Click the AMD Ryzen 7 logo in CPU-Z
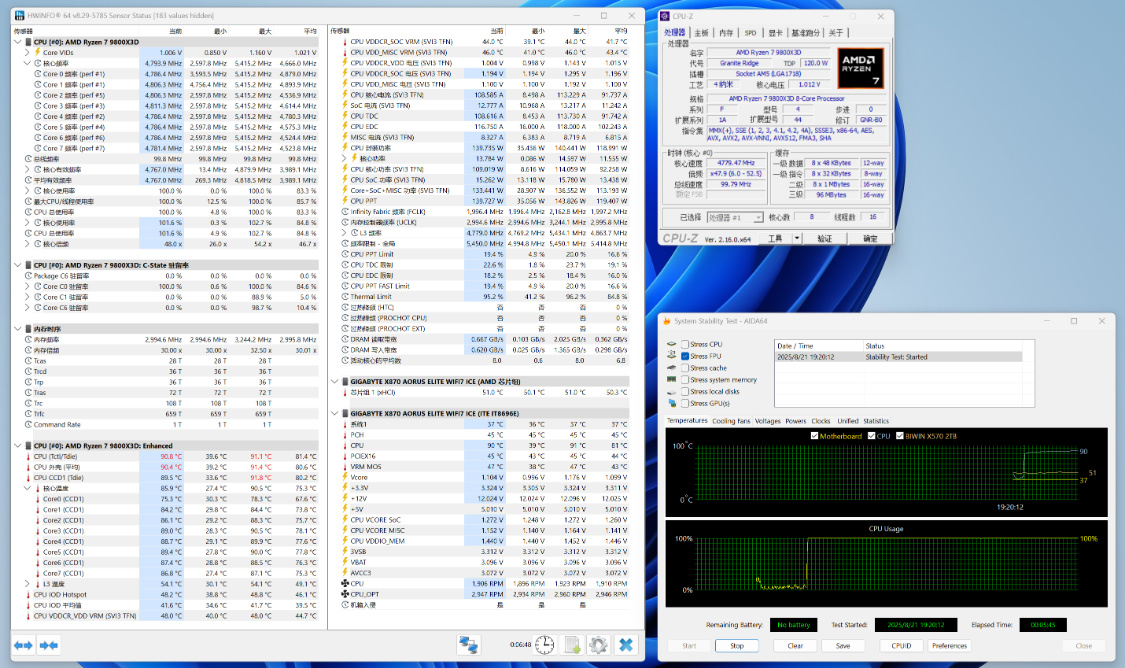 coord(860,69)
